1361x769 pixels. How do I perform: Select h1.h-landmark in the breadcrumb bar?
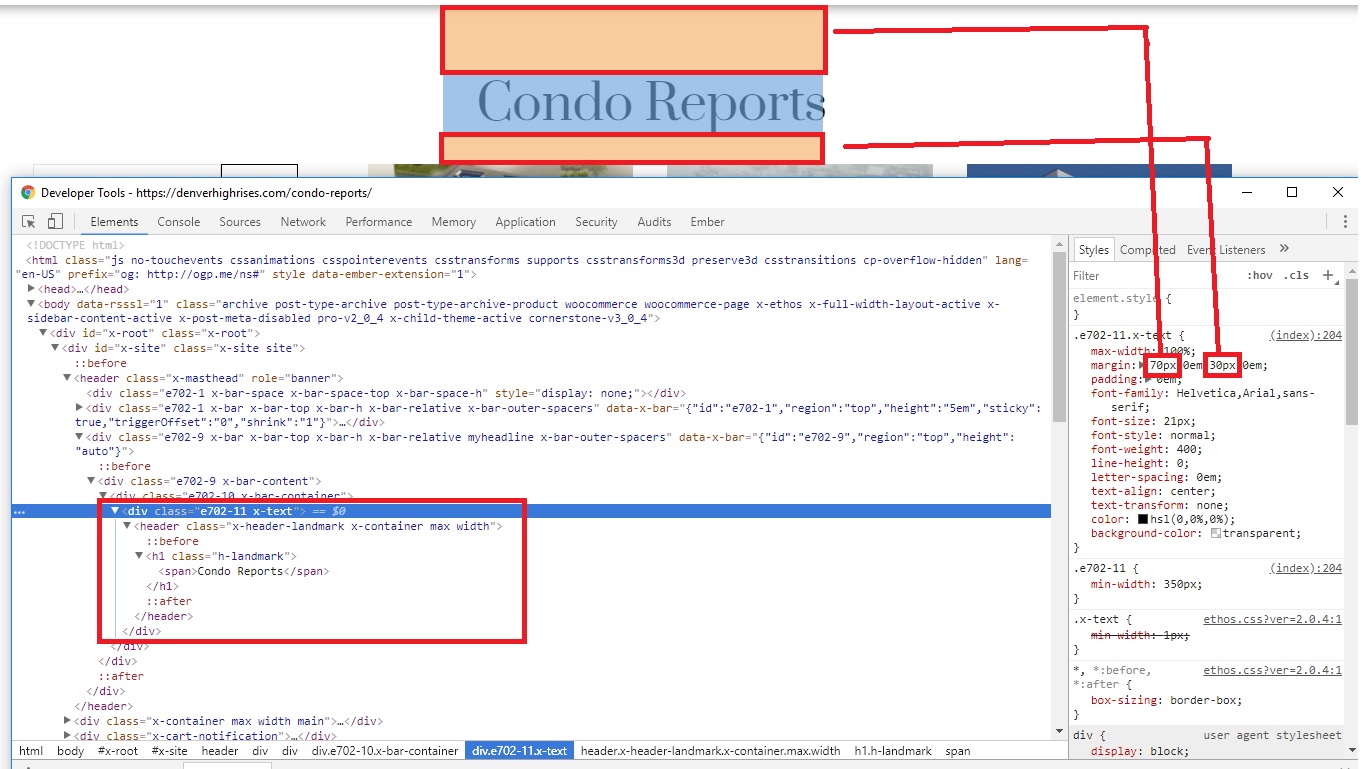point(892,751)
